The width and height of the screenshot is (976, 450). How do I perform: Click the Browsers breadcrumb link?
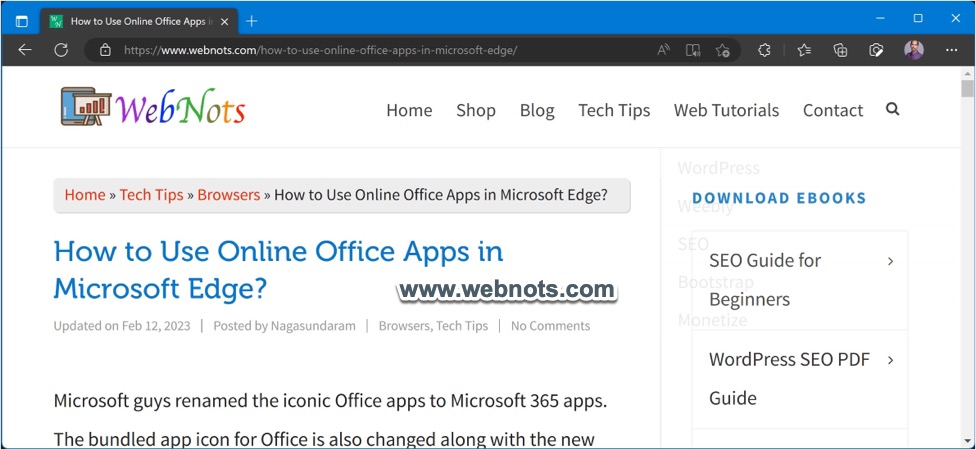pyautogui.click(x=228, y=195)
